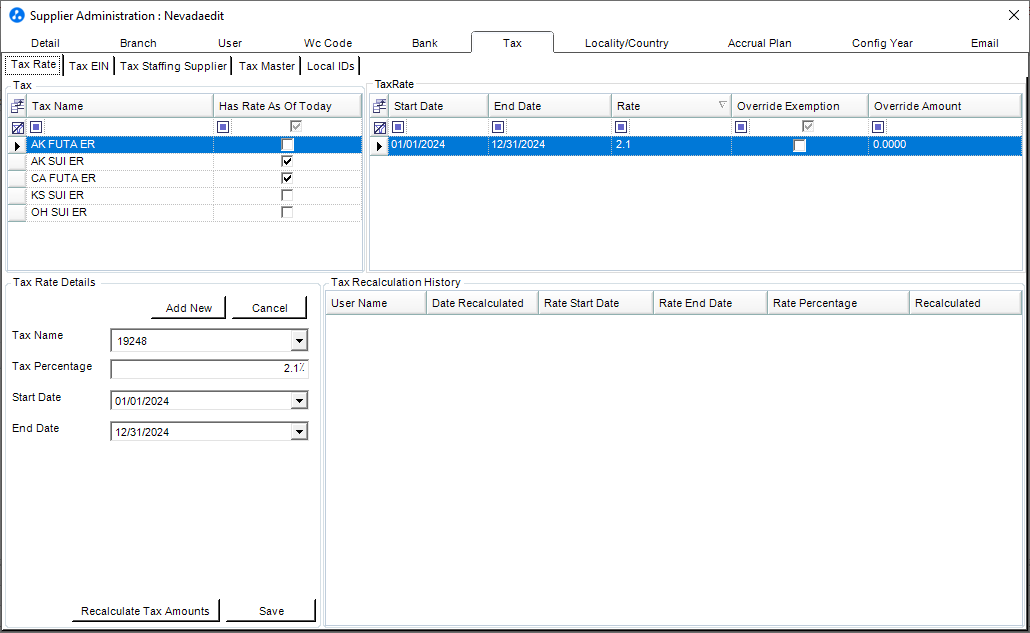Select the OH SUI ER row
Image resolution: width=1030 pixels, height=633 pixels.
coord(185,212)
